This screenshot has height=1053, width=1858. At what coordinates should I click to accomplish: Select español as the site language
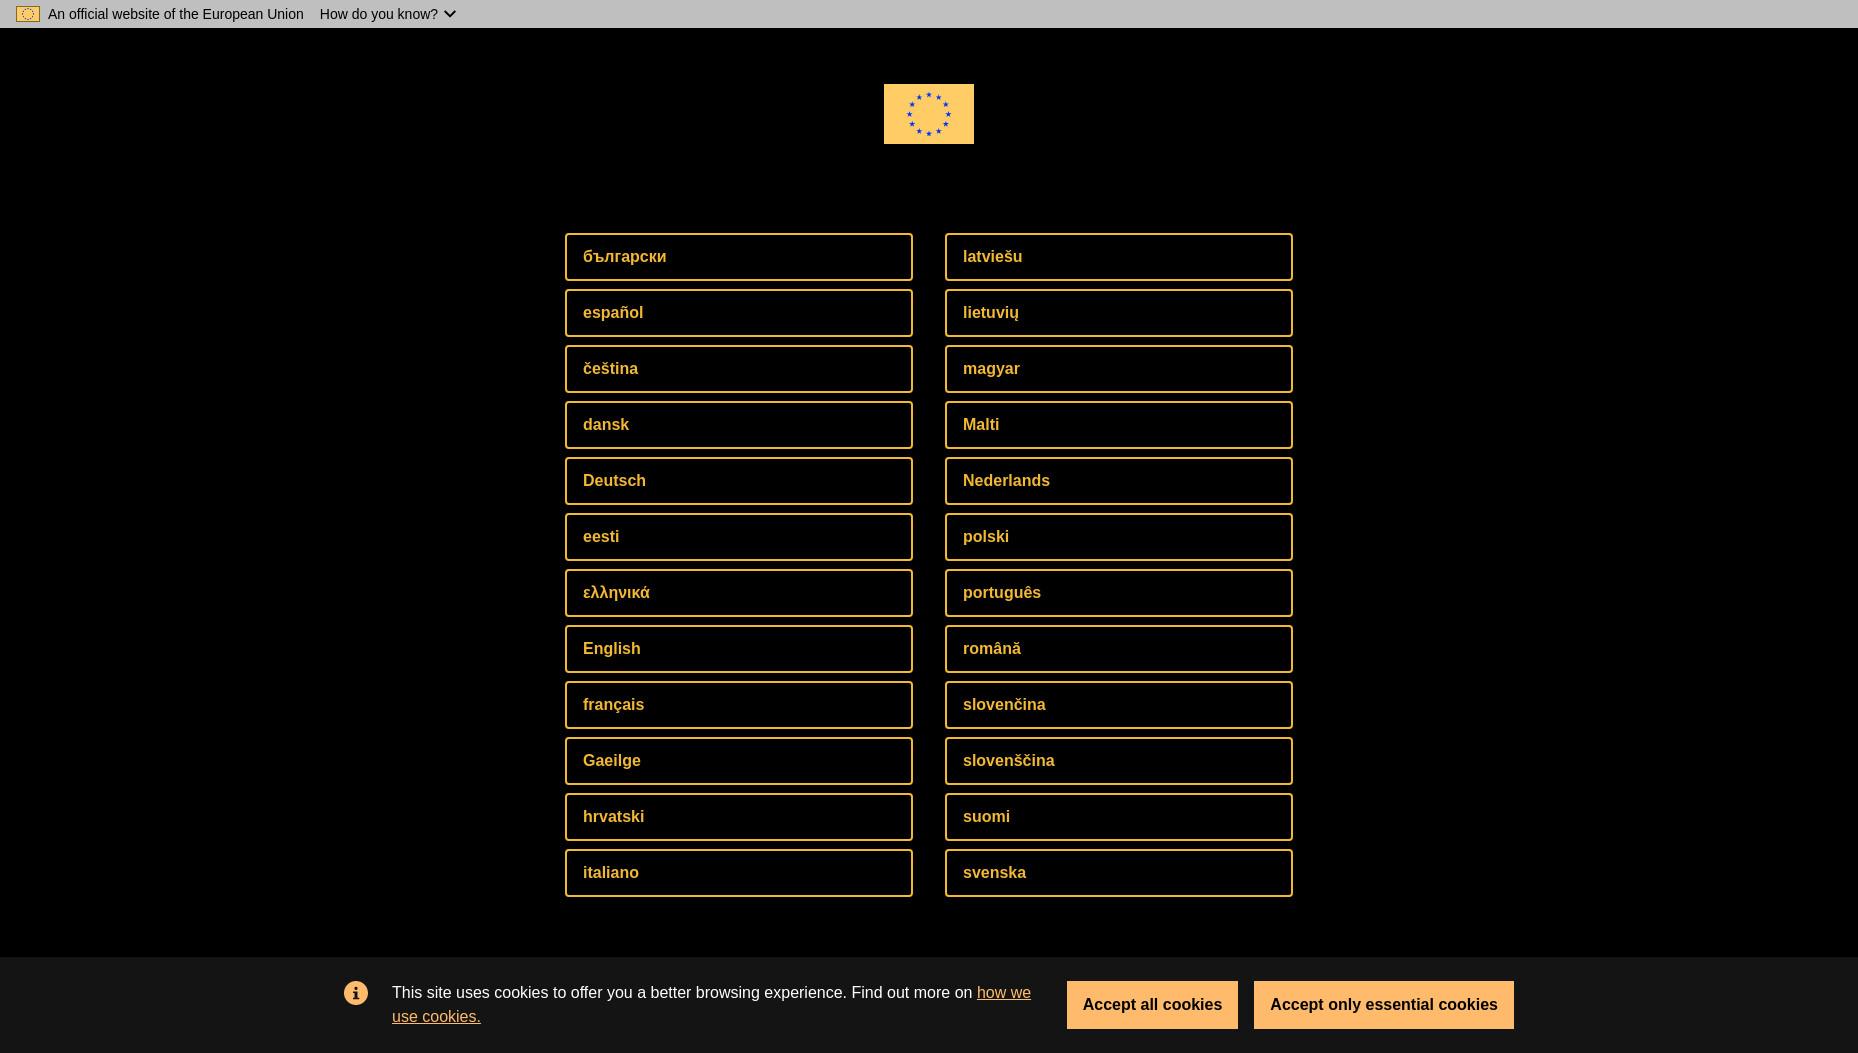click(x=739, y=313)
